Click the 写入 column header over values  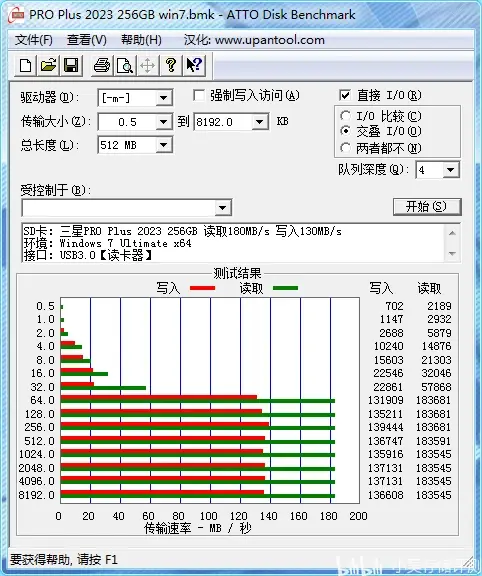point(381,288)
